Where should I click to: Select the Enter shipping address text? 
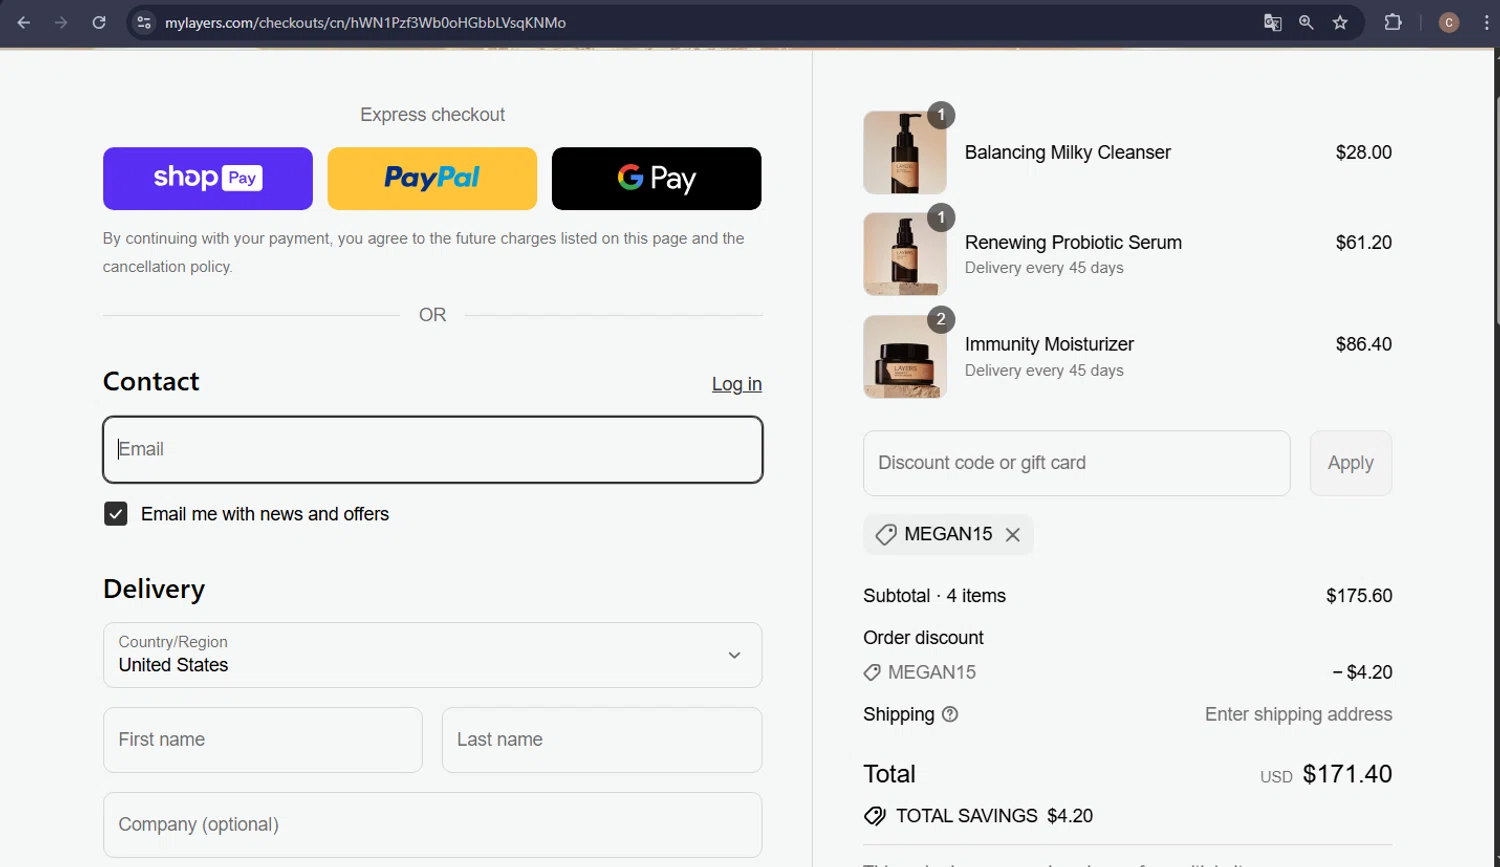coord(1298,714)
